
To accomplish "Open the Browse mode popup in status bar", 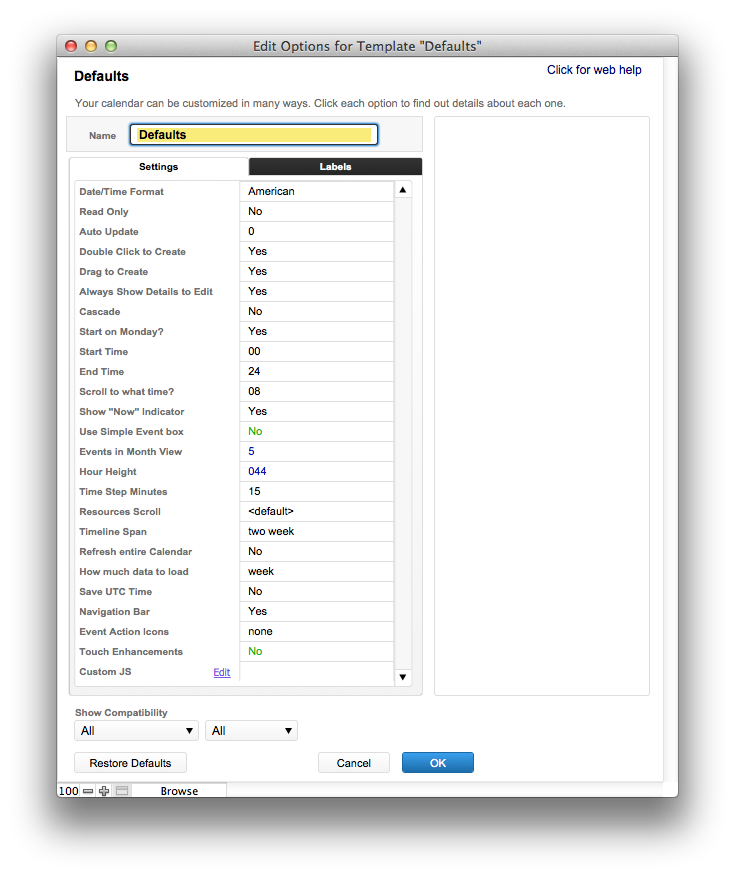I will tap(179, 791).
